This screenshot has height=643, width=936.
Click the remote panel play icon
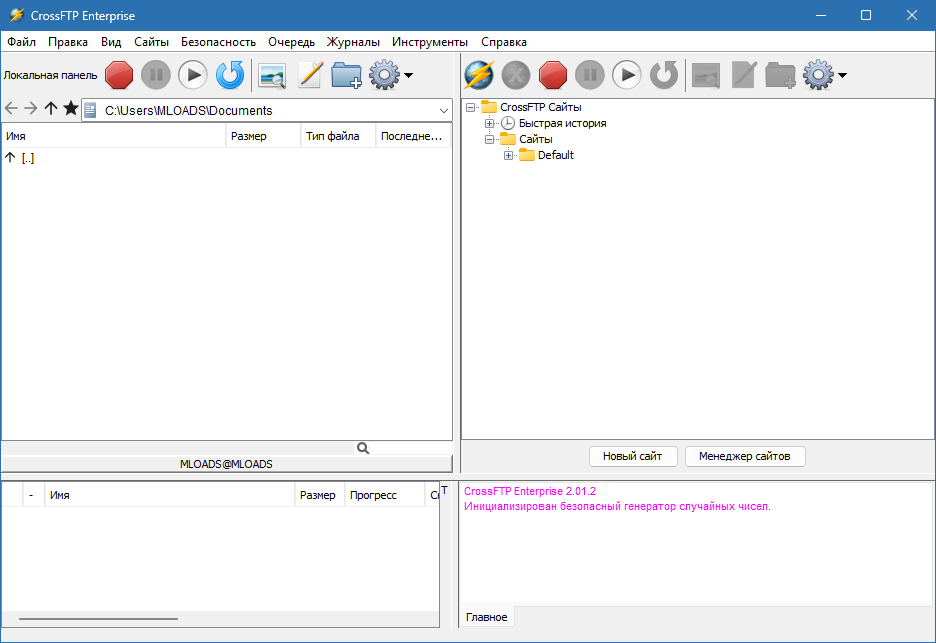click(627, 75)
